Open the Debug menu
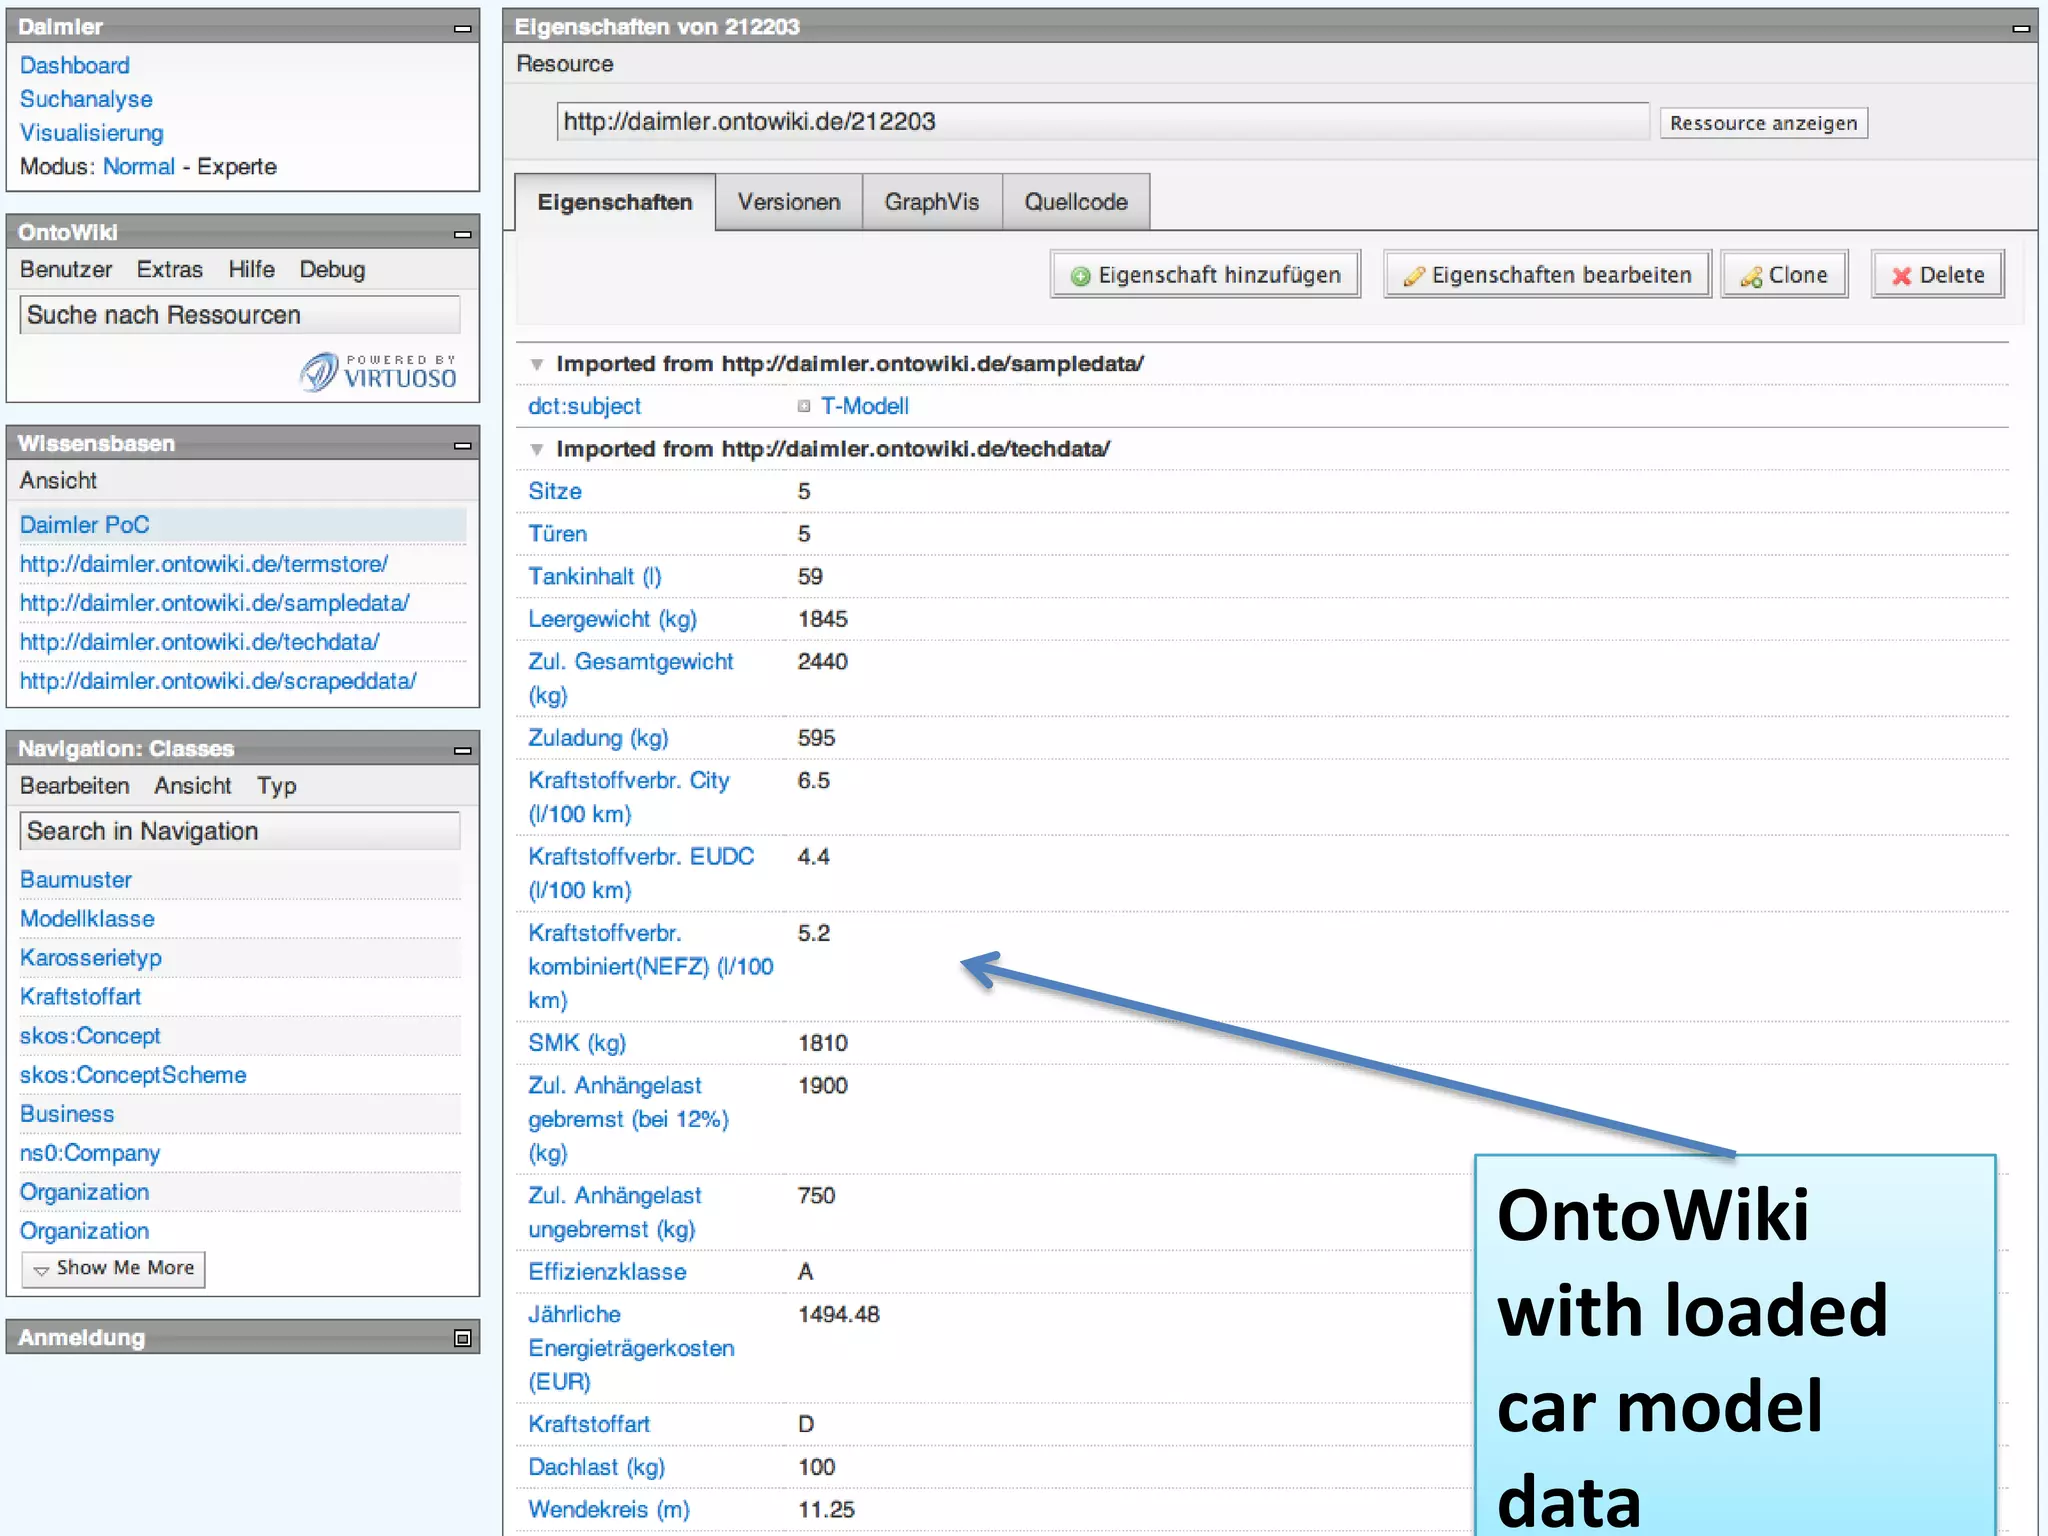This screenshot has height=1536, width=2048. point(333,270)
